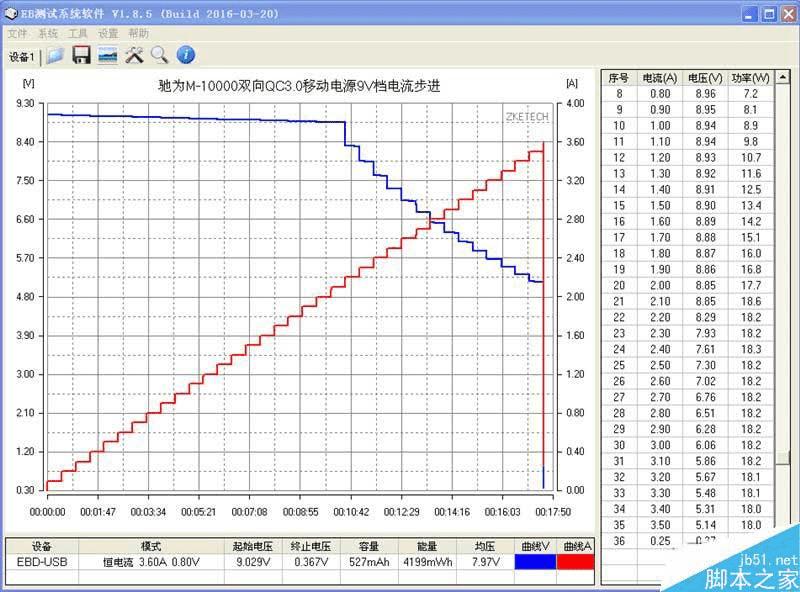Select table row with 序号 20
Image resolution: width=800 pixels, height=592 pixels.
pyautogui.click(x=688, y=285)
